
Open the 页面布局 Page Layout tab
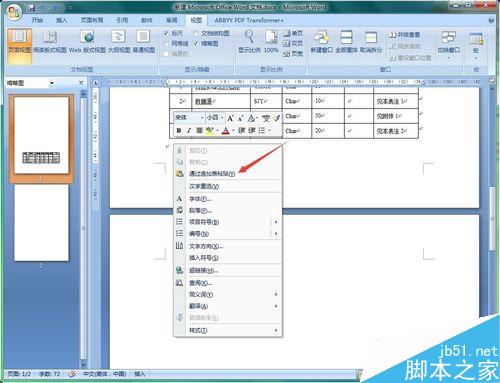point(92,20)
